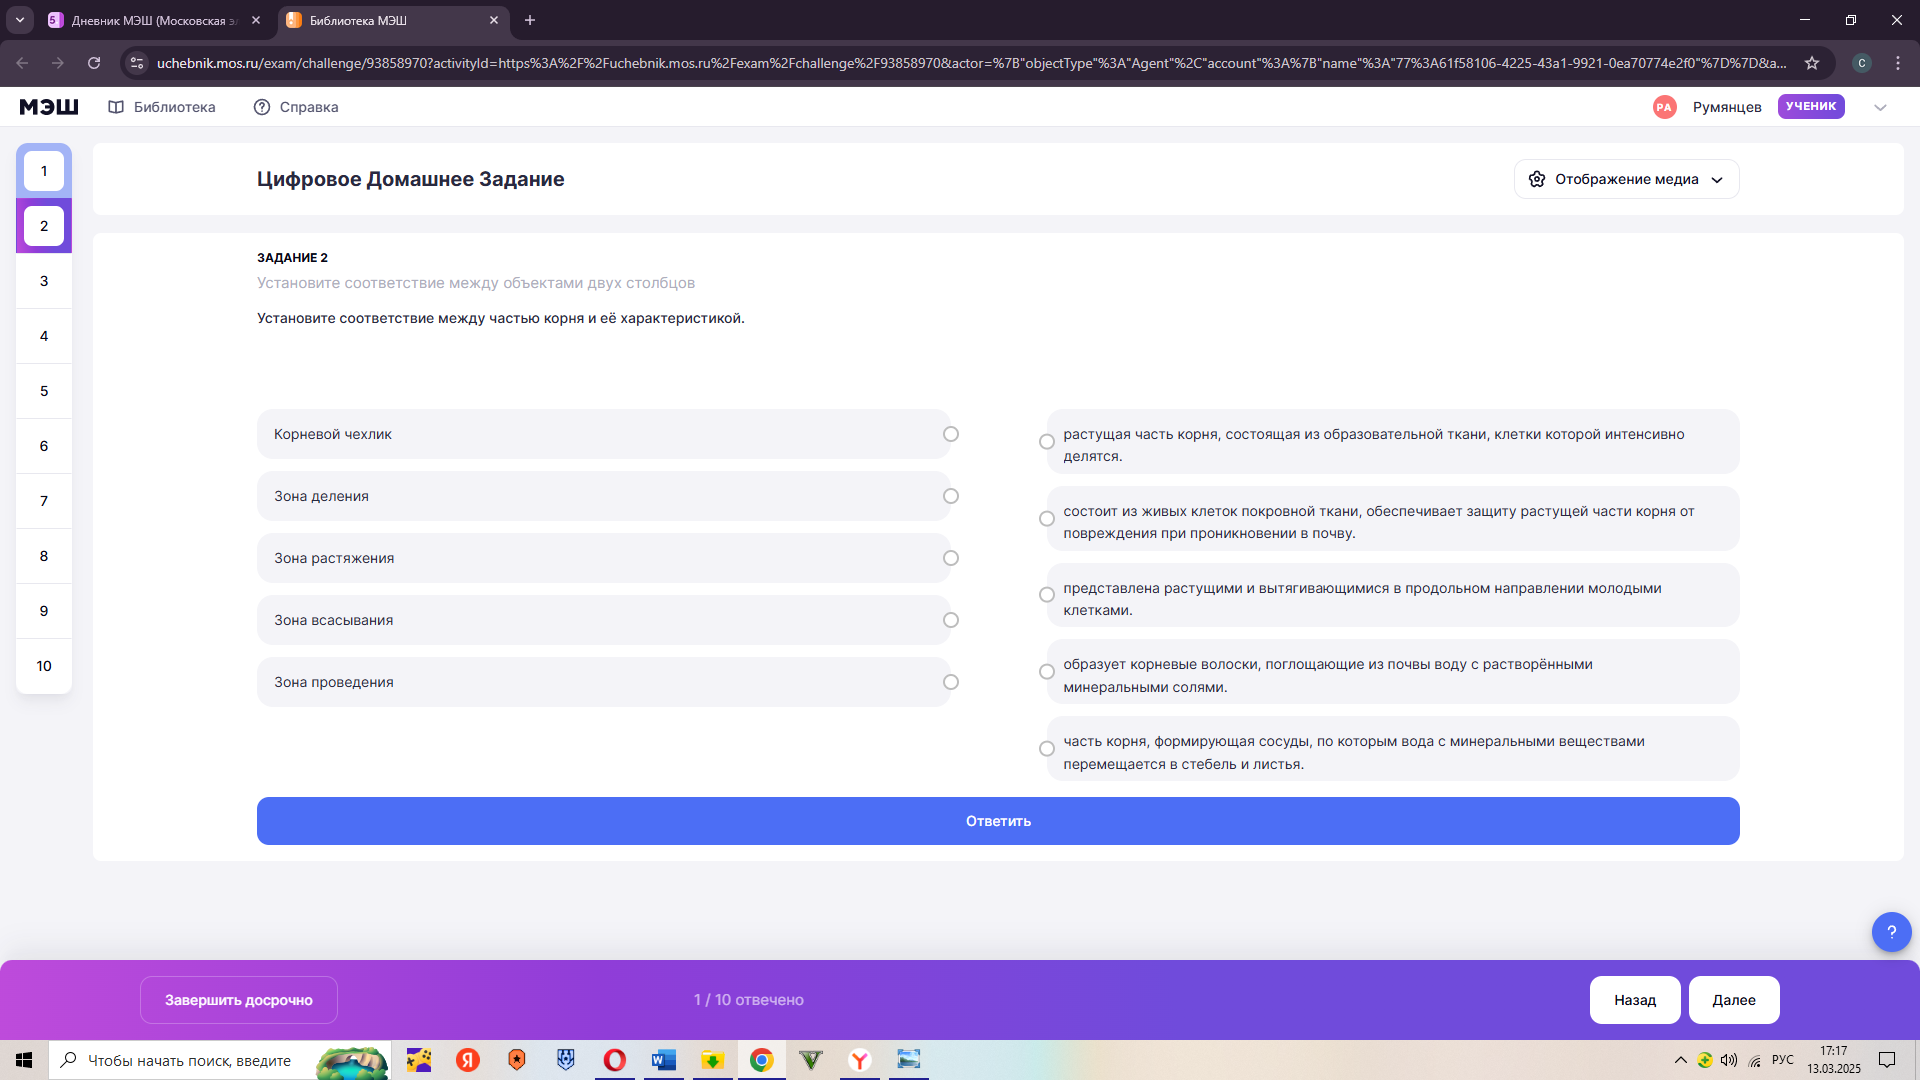This screenshot has height=1080, width=1920.
Task: Open Opera browser from the taskbar
Action: [x=614, y=1060]
